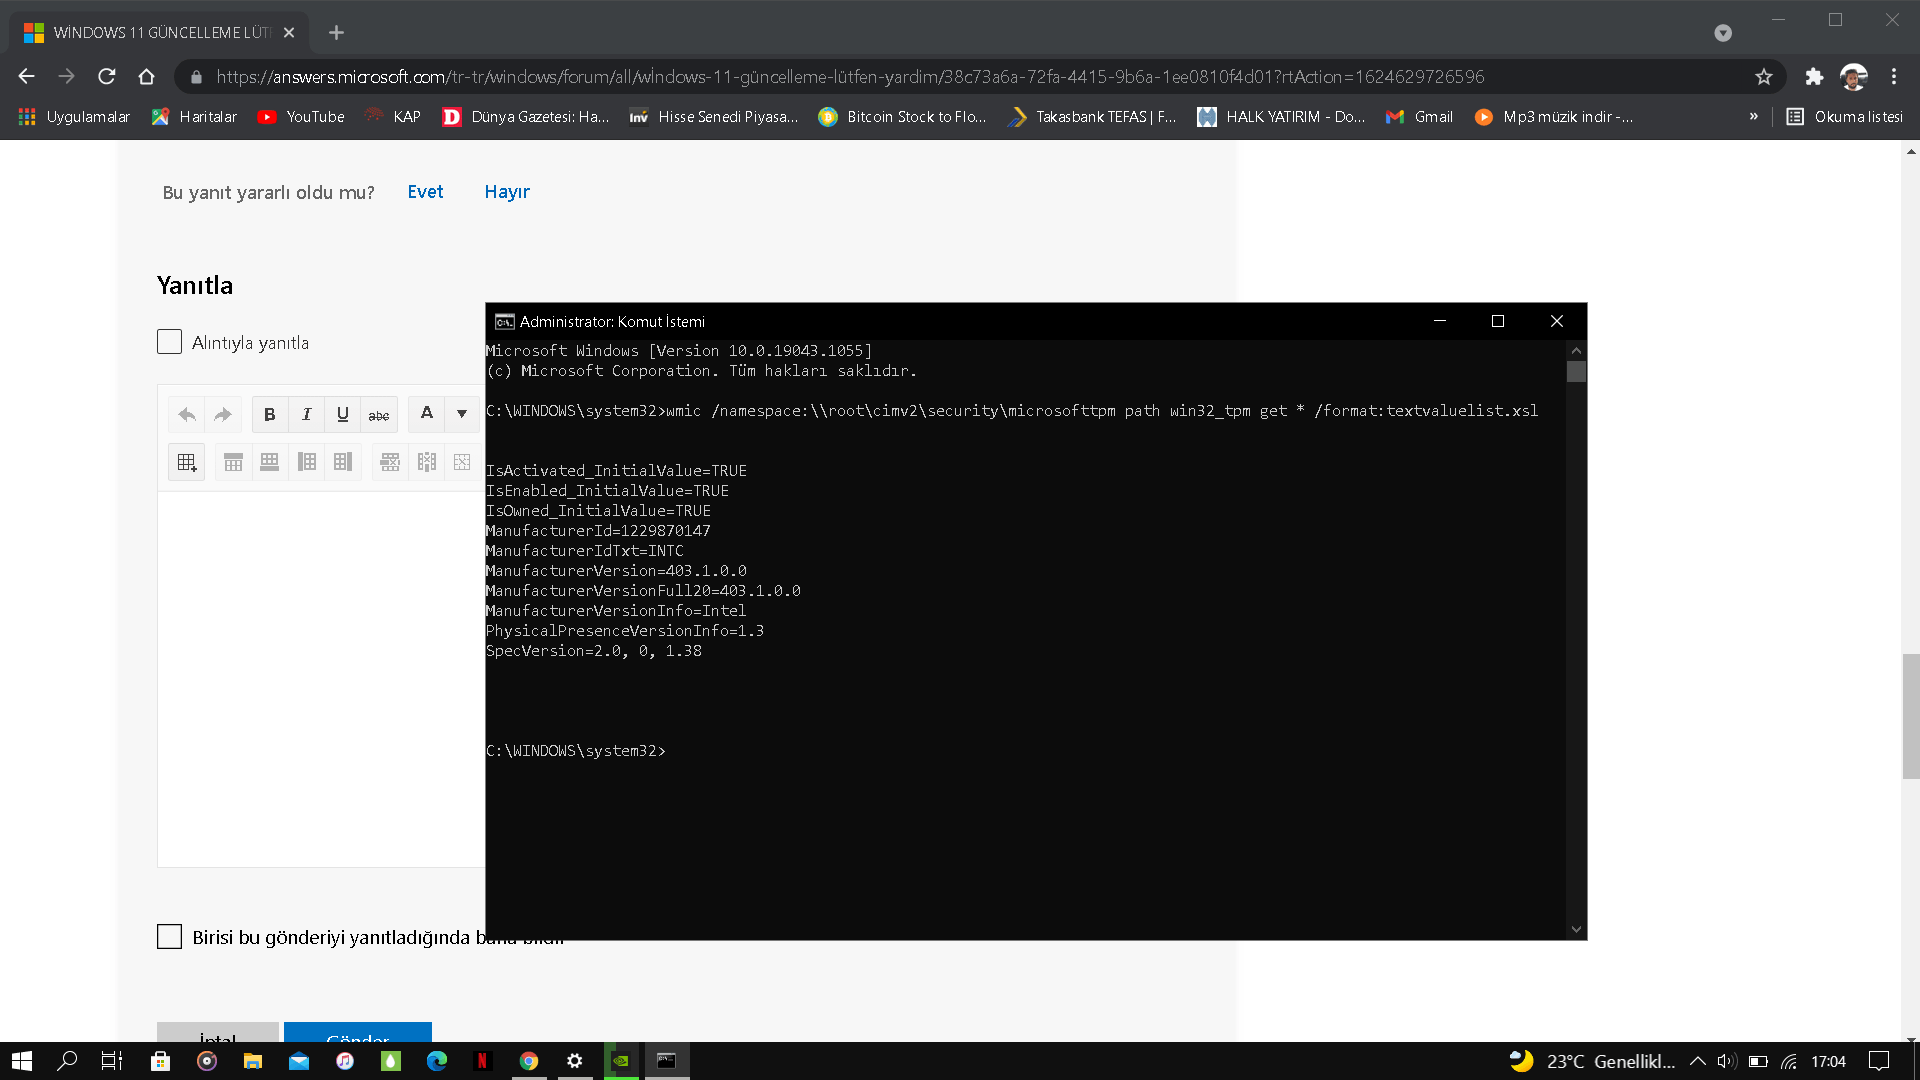
Task: Toggle Bold formatting in reply editor
Action: 269,414
